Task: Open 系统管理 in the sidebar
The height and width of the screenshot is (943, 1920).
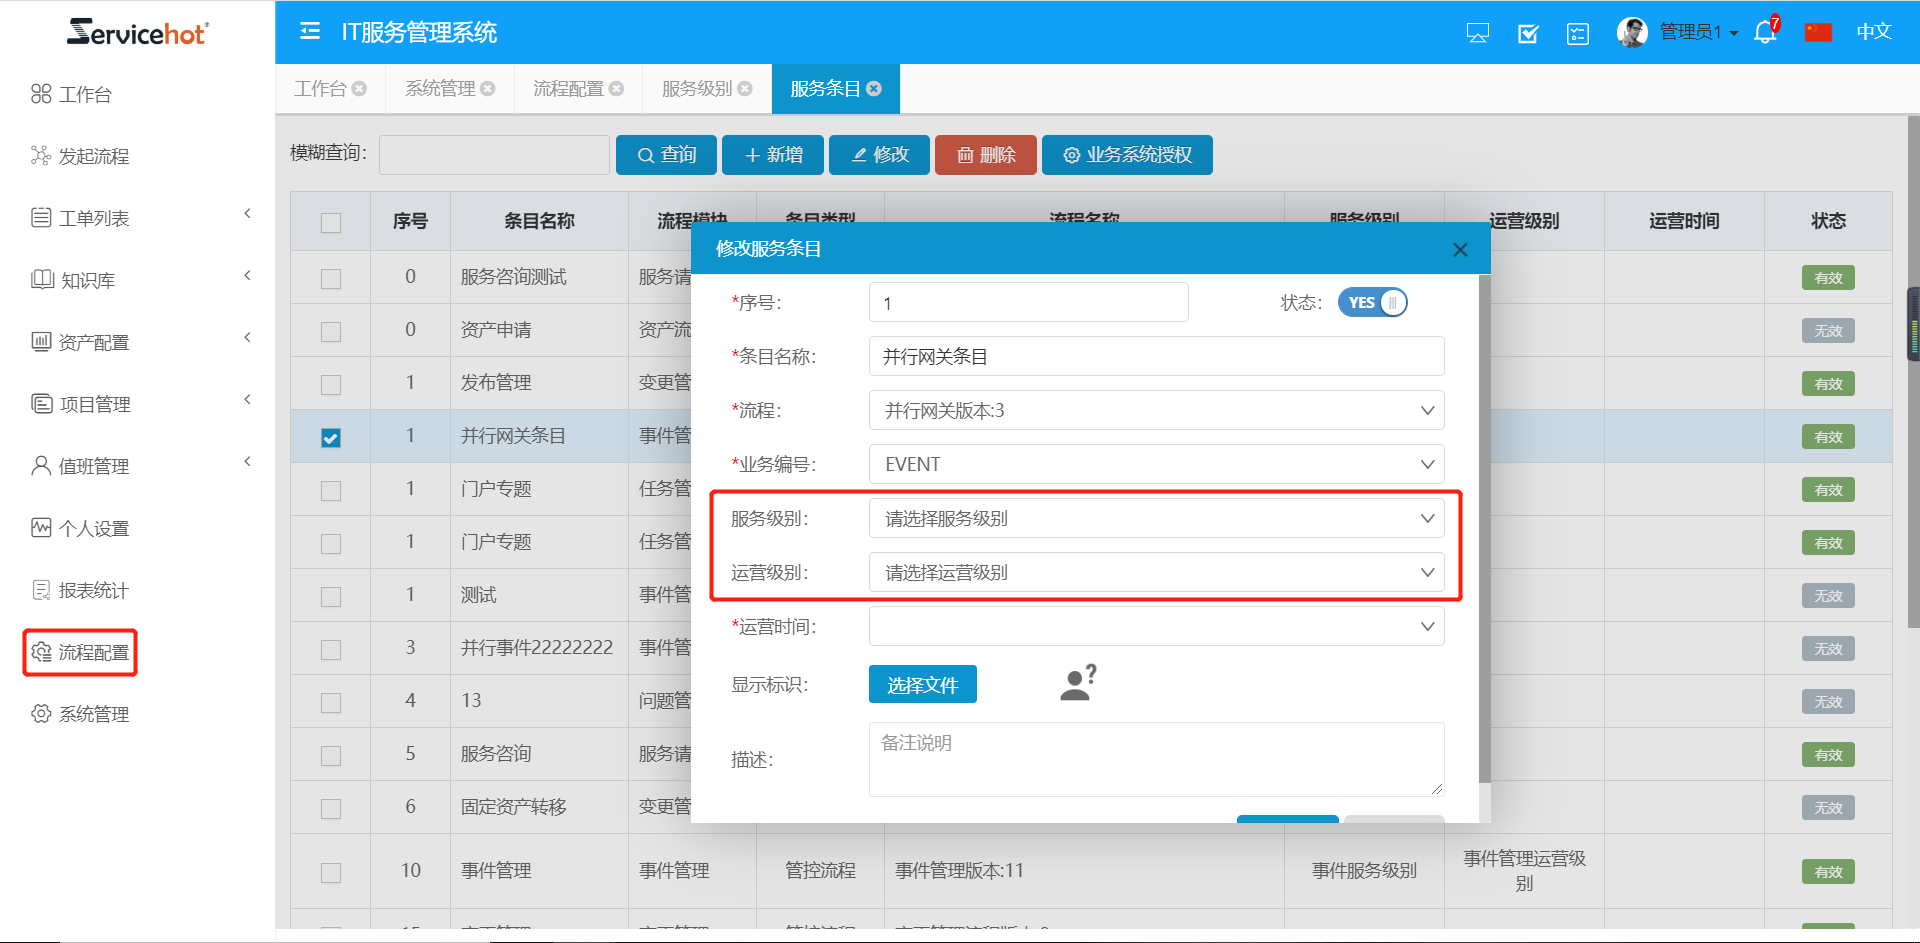Action: [x=94, y=714]
